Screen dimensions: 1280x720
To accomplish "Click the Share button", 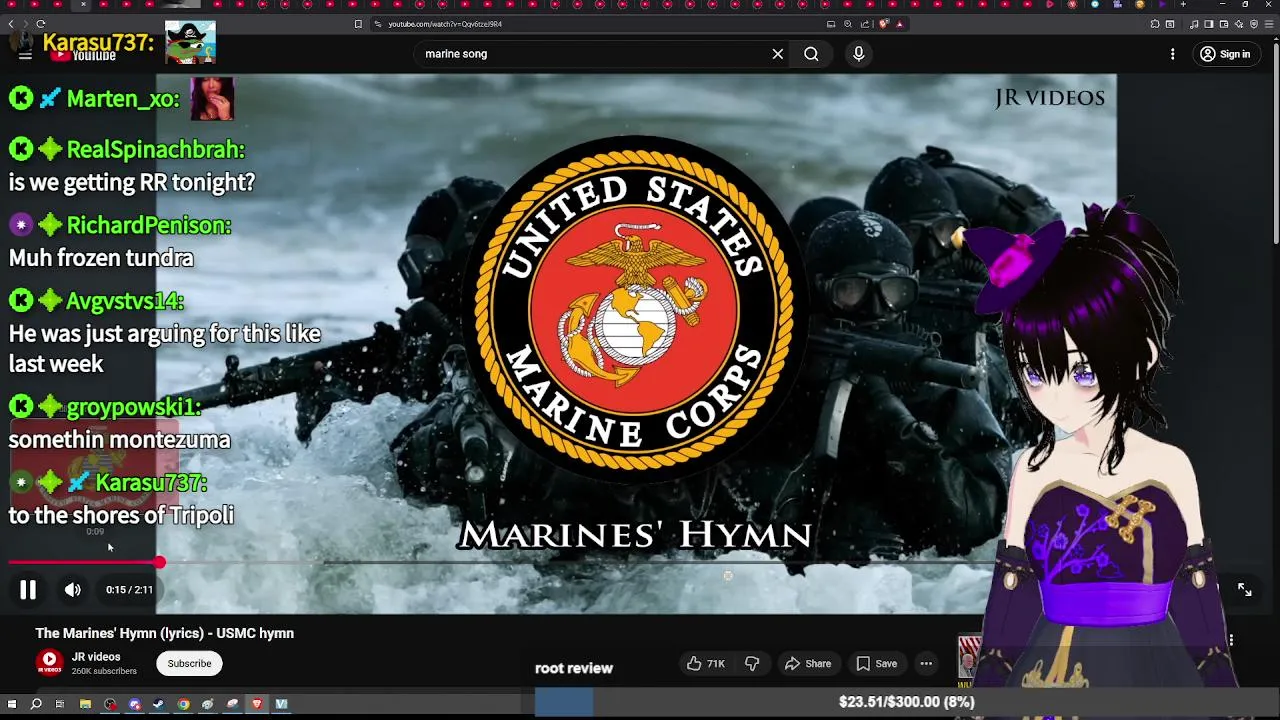I will 808,663.
